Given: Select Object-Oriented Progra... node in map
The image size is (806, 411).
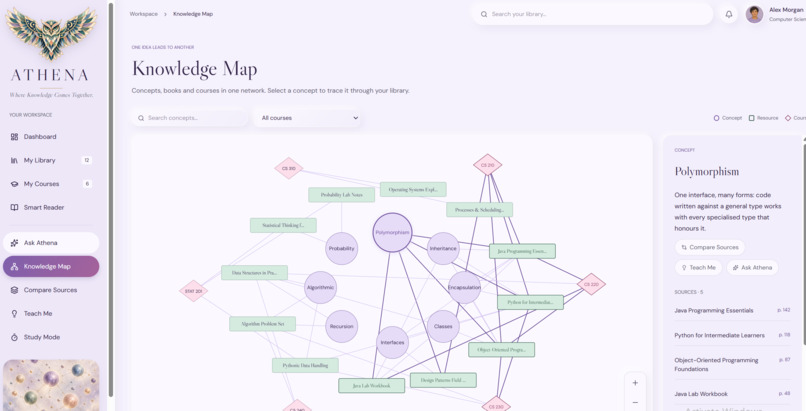Looking at the screenshot, I should (x=501, y=349).
